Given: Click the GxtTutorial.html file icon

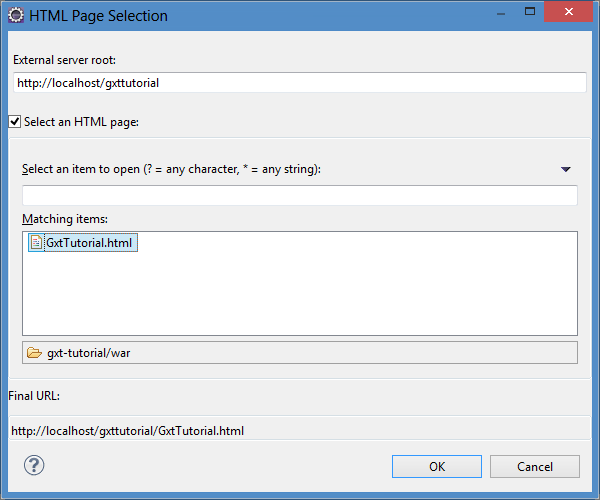Looking at the screenshot, I should (x=36, y=243).
